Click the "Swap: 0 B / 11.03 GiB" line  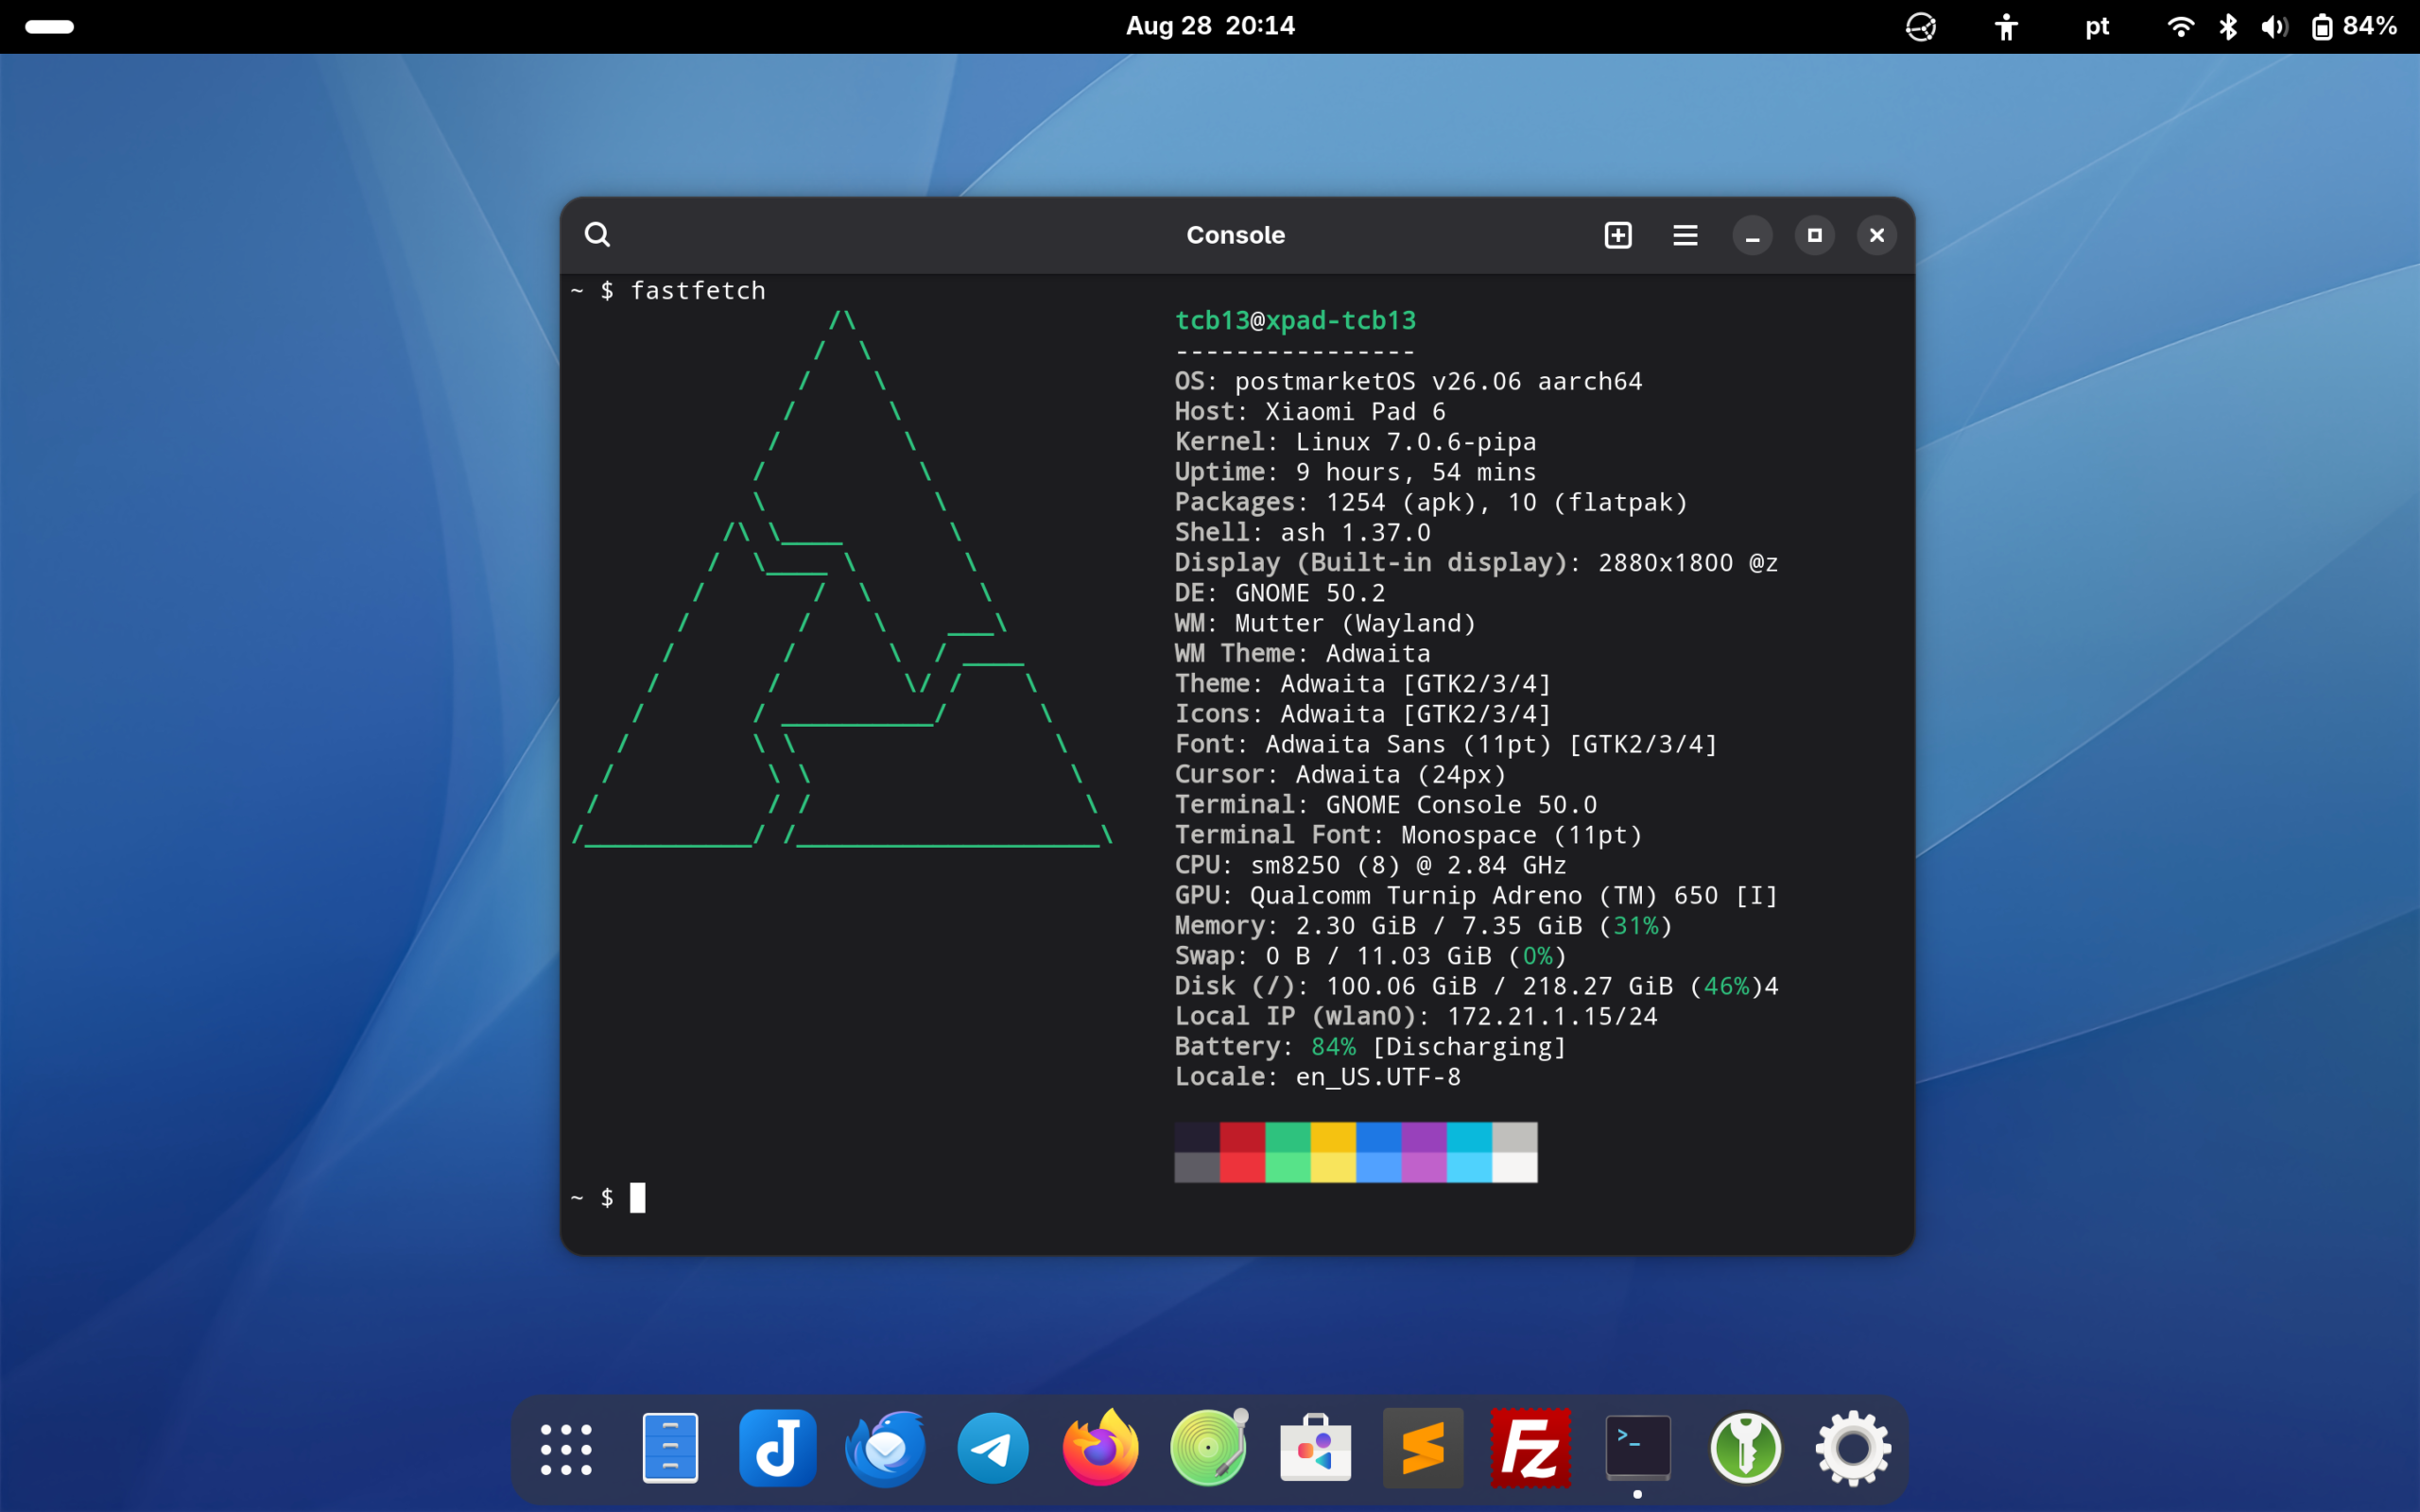pyautogui.click(x=1370, y=956)
